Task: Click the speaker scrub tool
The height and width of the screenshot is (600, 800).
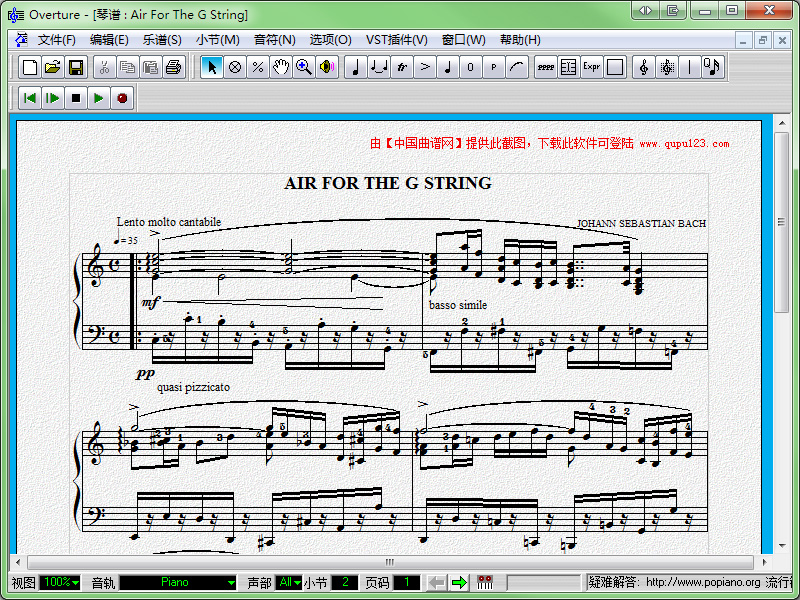Action: (x=326, y=67)
